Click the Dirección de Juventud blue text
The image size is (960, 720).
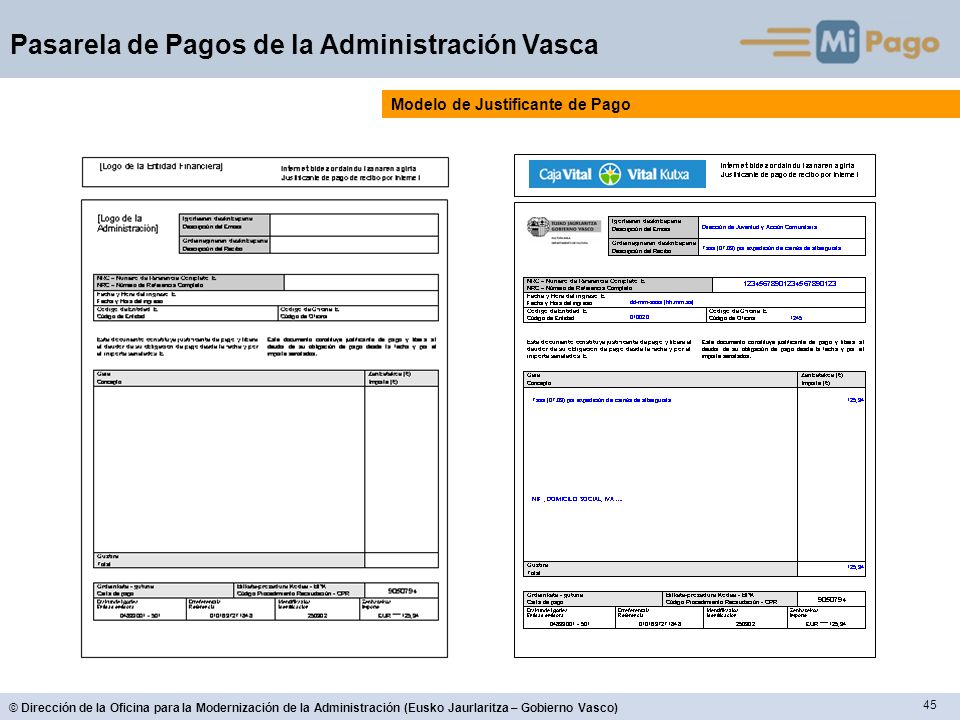(x=759, y=227)
